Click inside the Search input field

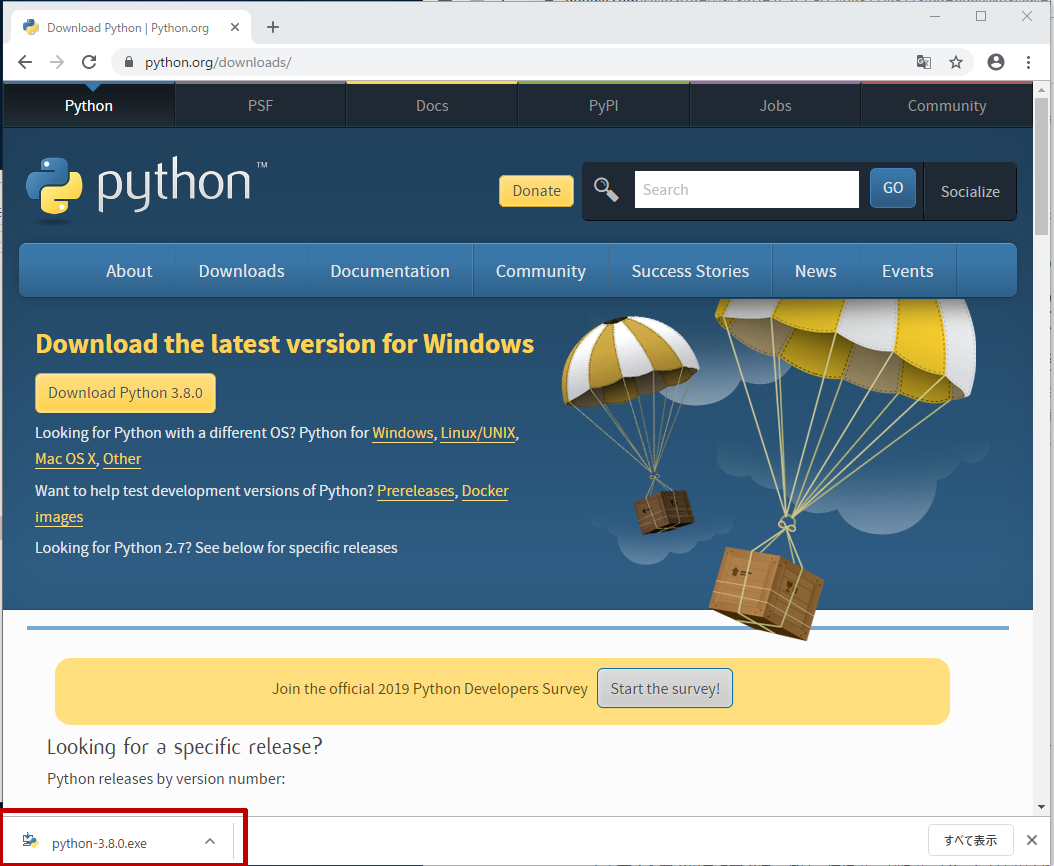coord(746,188)
